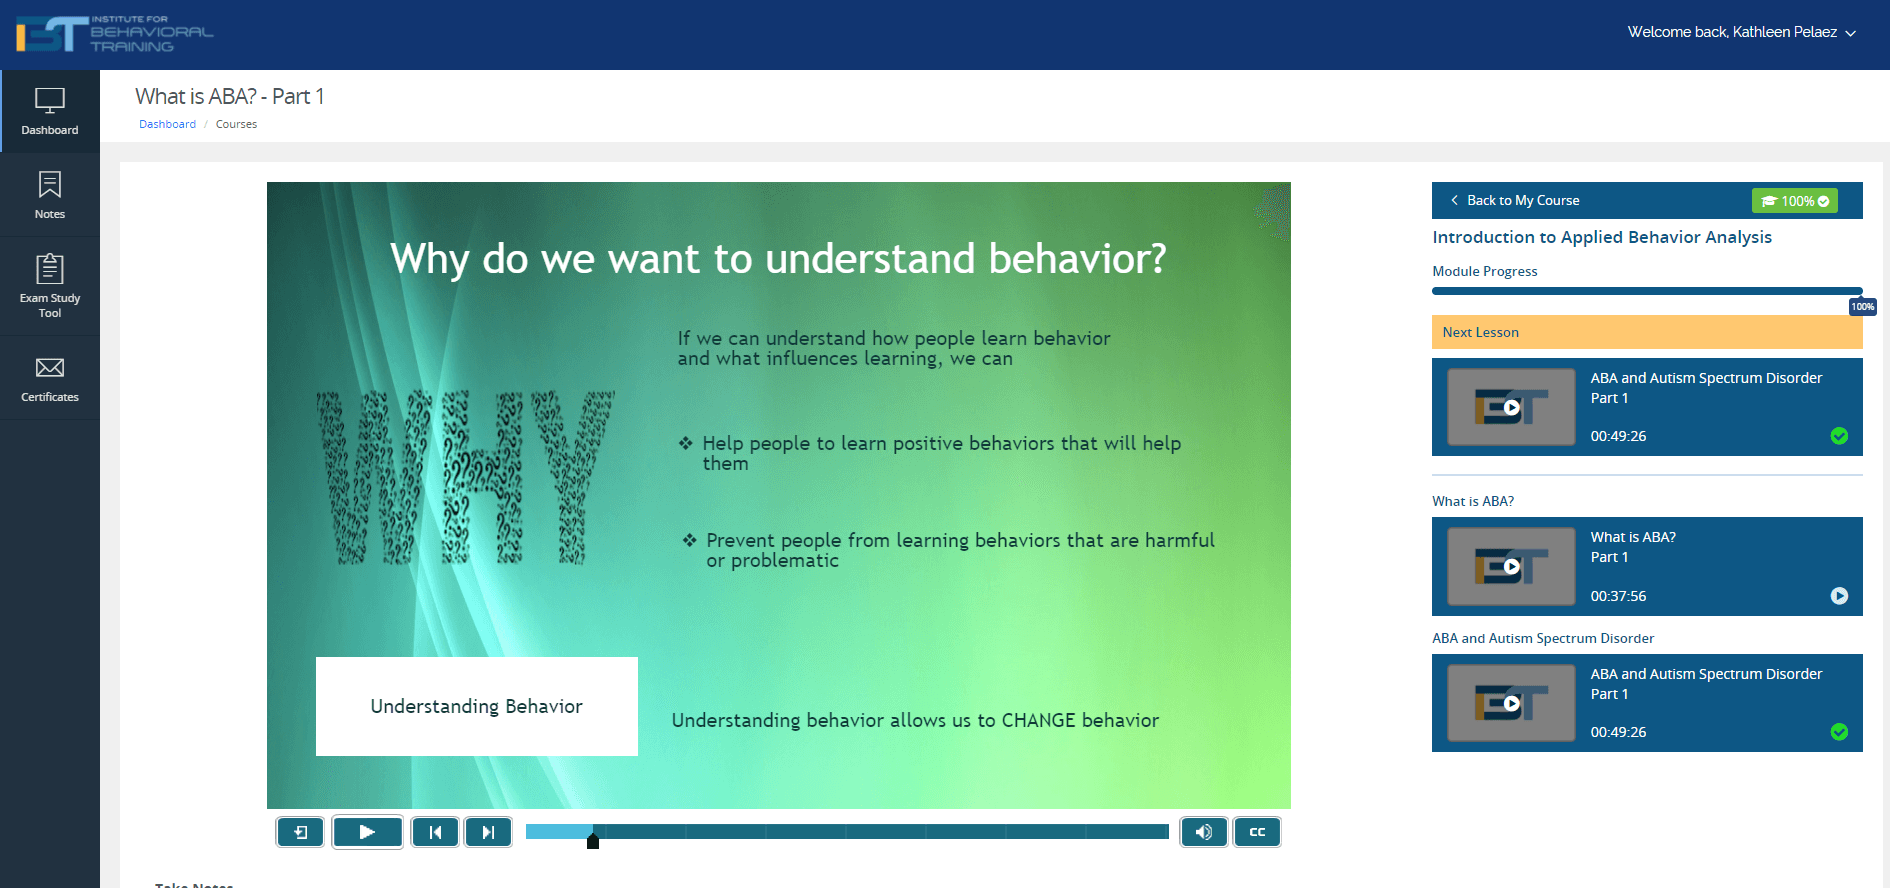Click the Institute for Behavioral Training logo
This screenshot has height=888, width=1890.
(114, 34)
